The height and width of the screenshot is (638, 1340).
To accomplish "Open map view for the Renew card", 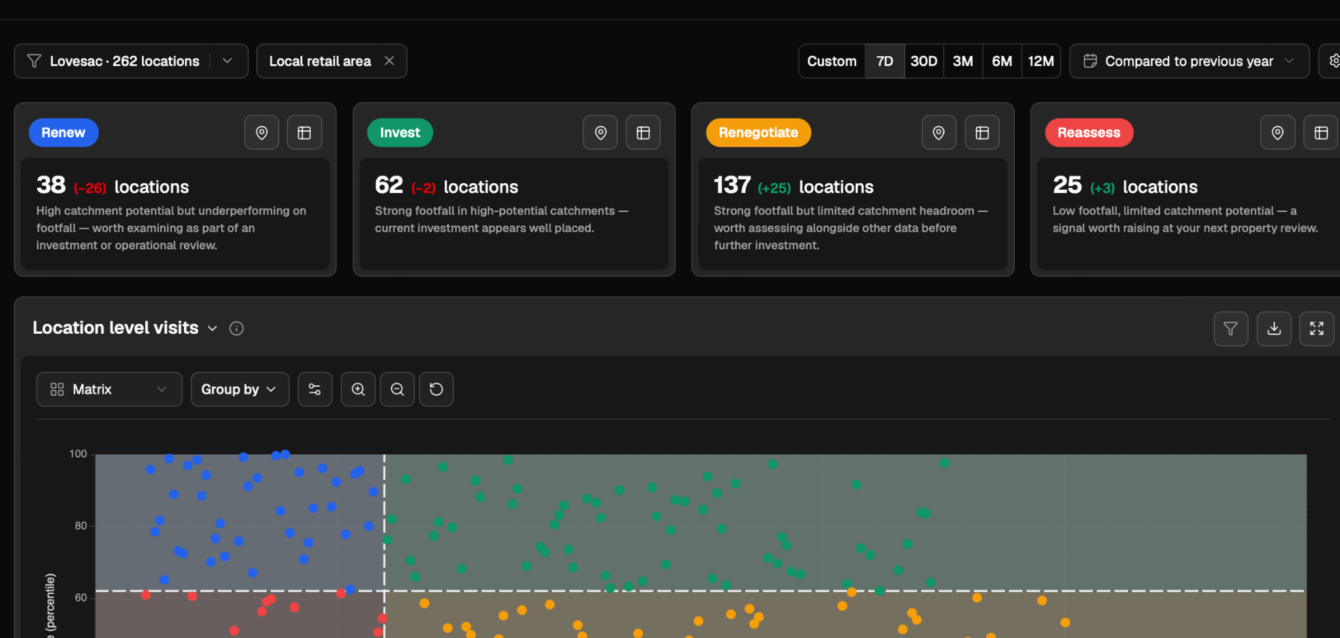I will pyautogui.click(x=262, y=133).
